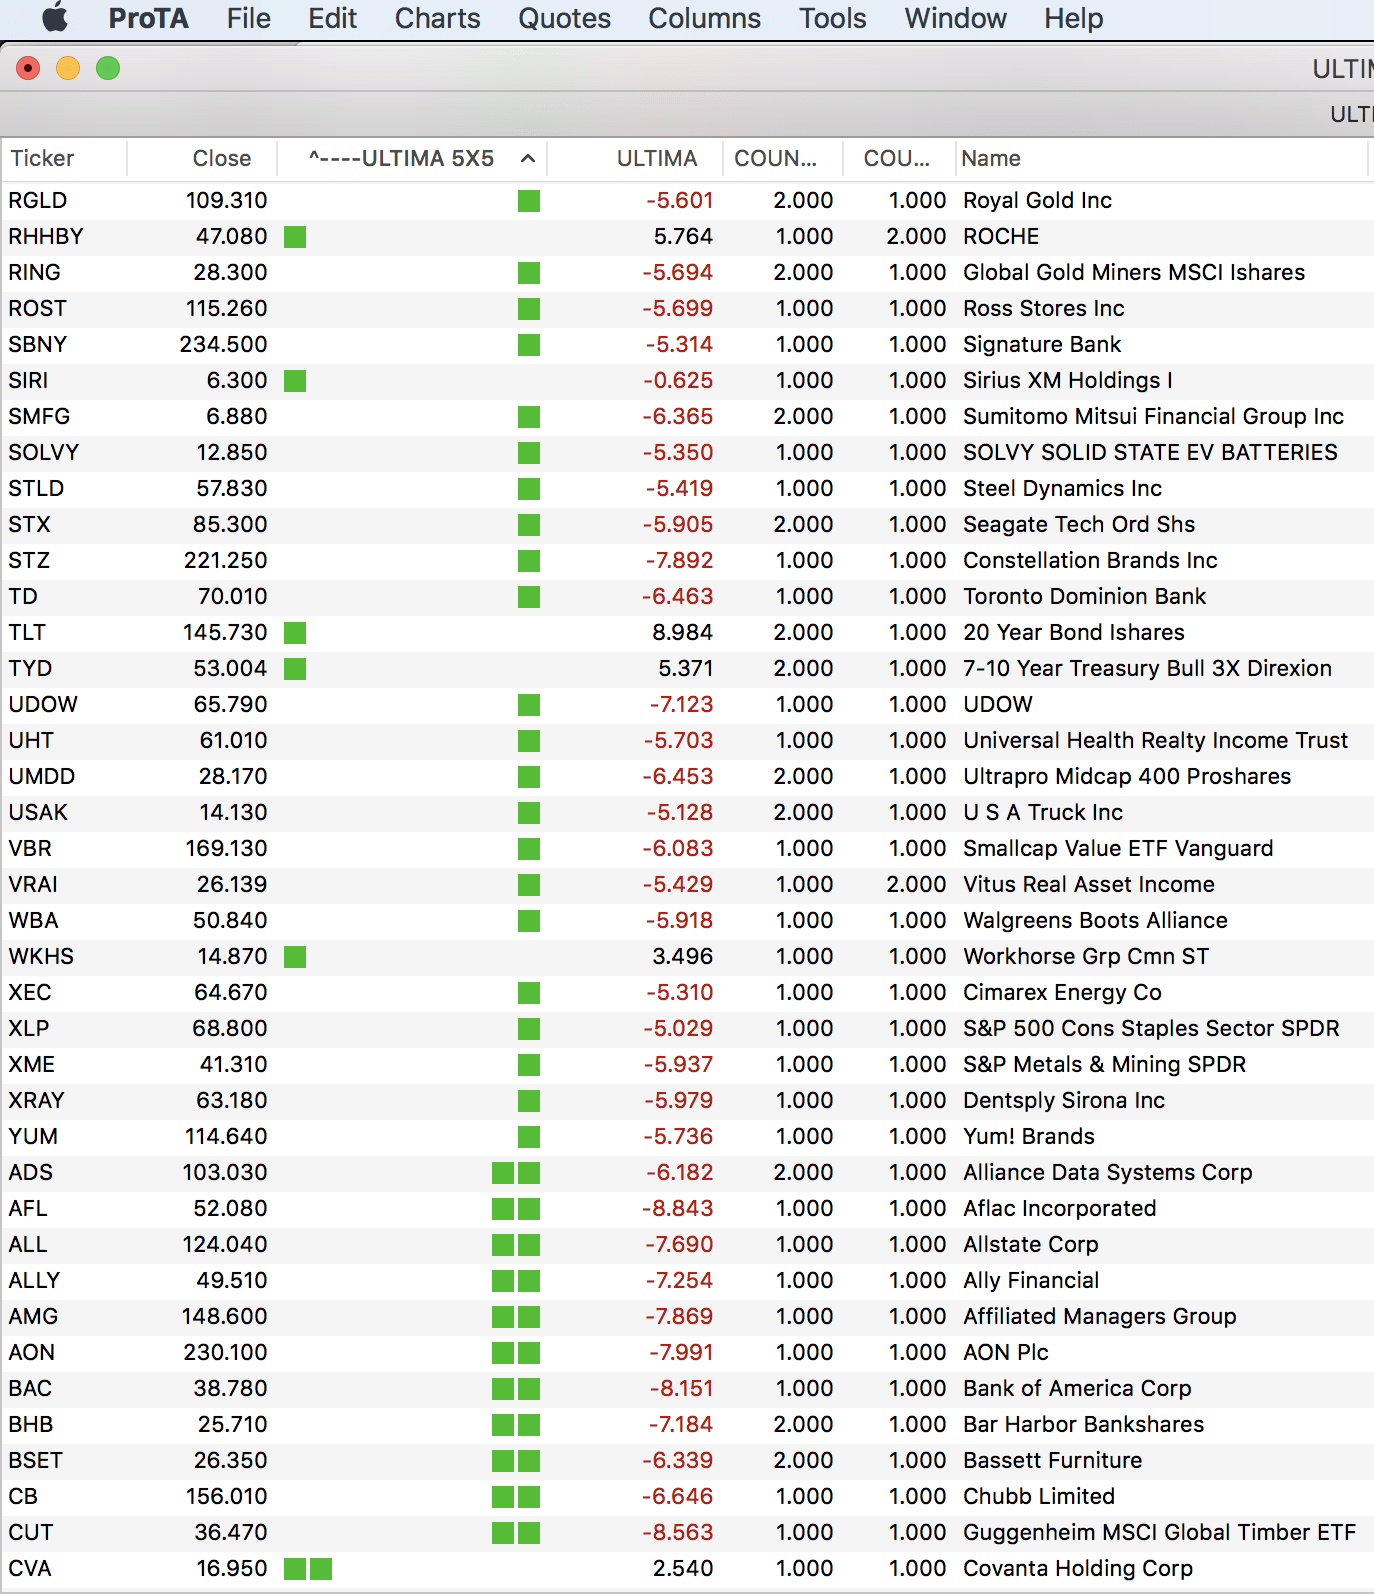Open the Help menu
This screenshot has height=1594, width=1374.
[x=1073, y=18]
